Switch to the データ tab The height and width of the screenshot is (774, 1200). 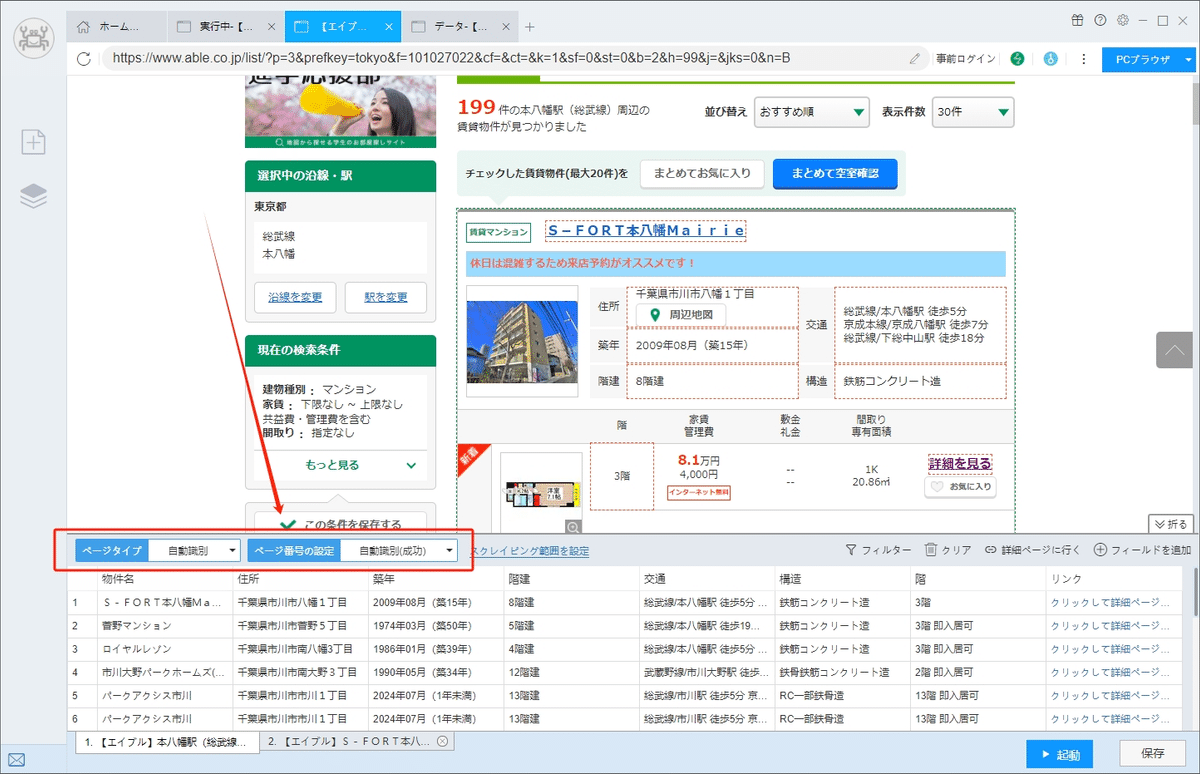click(x=460, y=26)
